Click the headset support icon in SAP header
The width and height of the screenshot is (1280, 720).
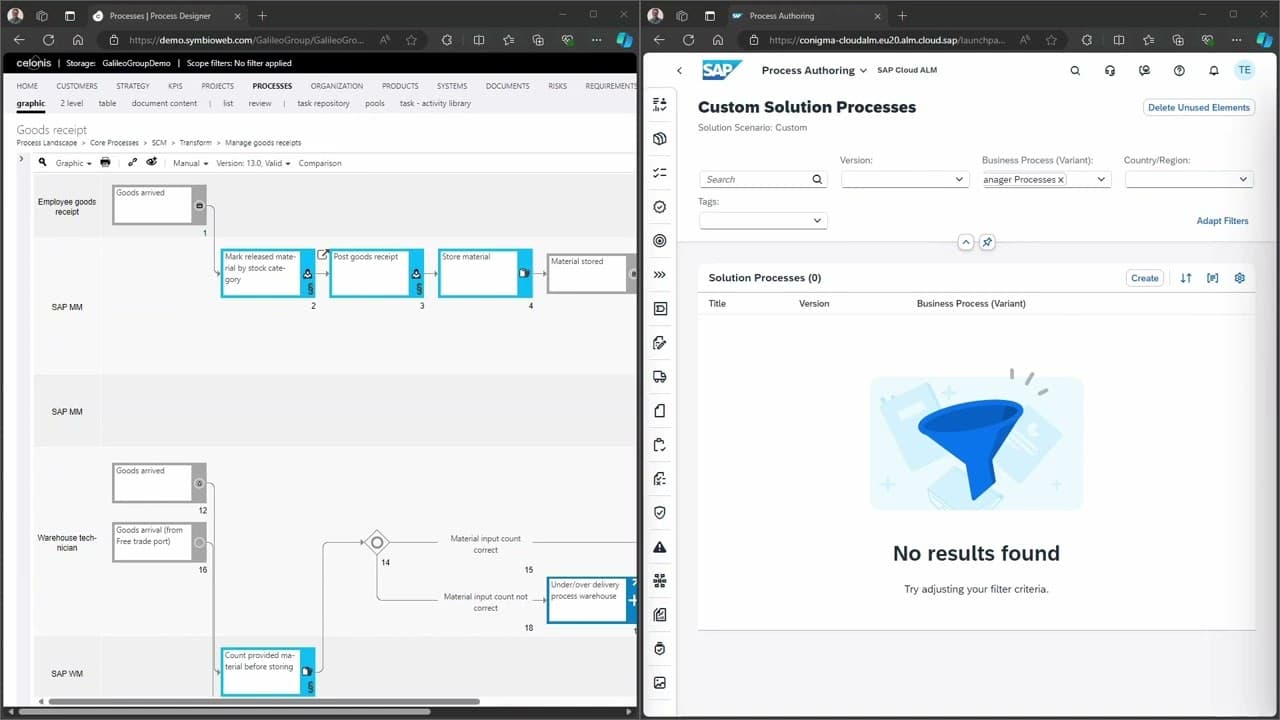(1110, 71)
